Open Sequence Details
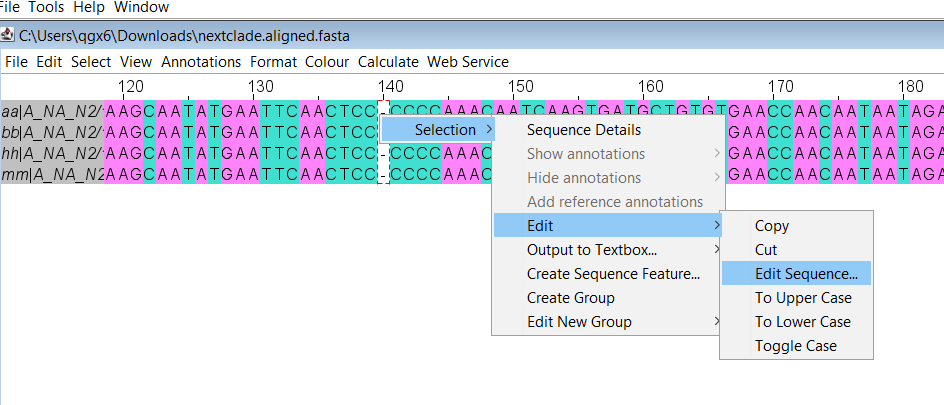Image resolution: width=944 pixels, height=405 pixels. click(x=584, y=130)
